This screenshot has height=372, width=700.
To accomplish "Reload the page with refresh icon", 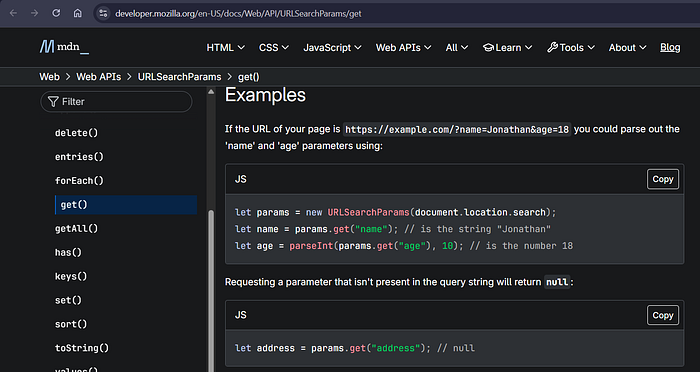I will (x=56, y=13).
